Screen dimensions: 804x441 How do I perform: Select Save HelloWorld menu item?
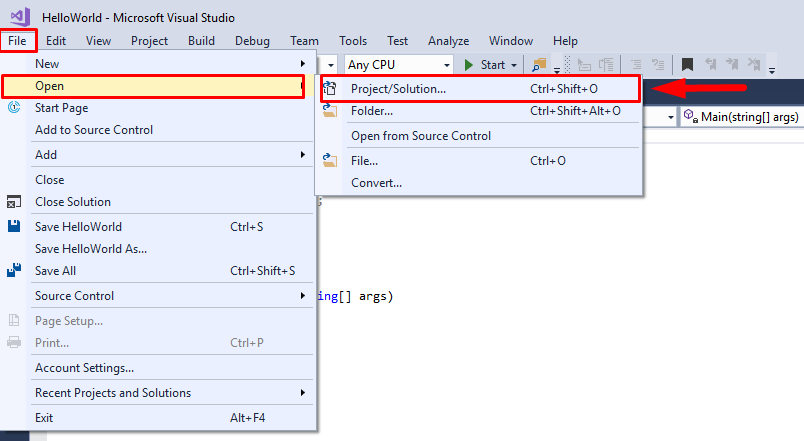pos(158,227)
